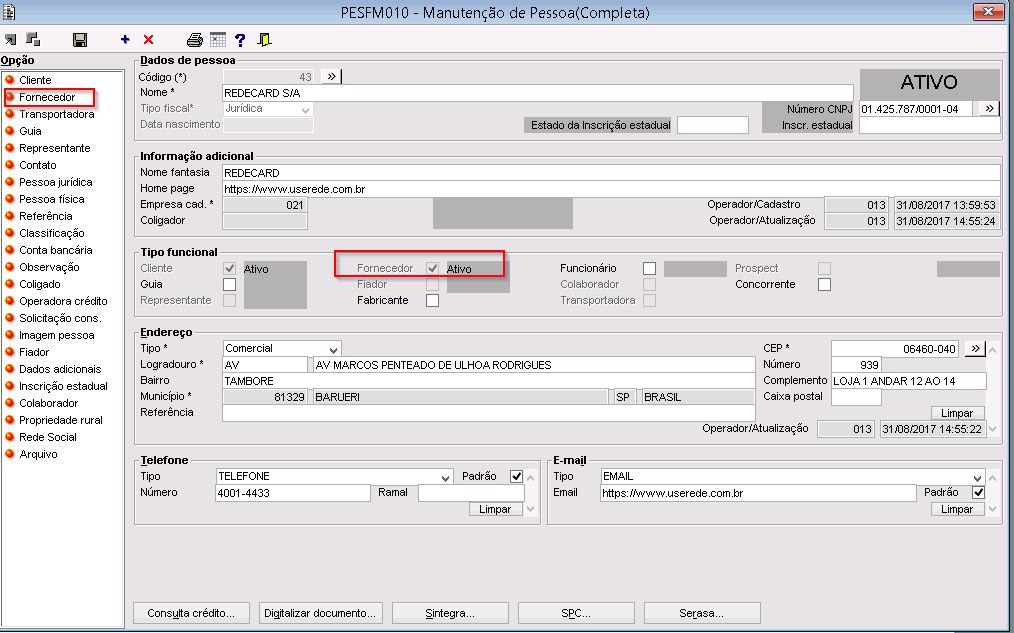This screenshot has height=633, width=1014.
Task: Open Arquivo in the Opção list
Action: pyautogui.click(x=38, y=454)
